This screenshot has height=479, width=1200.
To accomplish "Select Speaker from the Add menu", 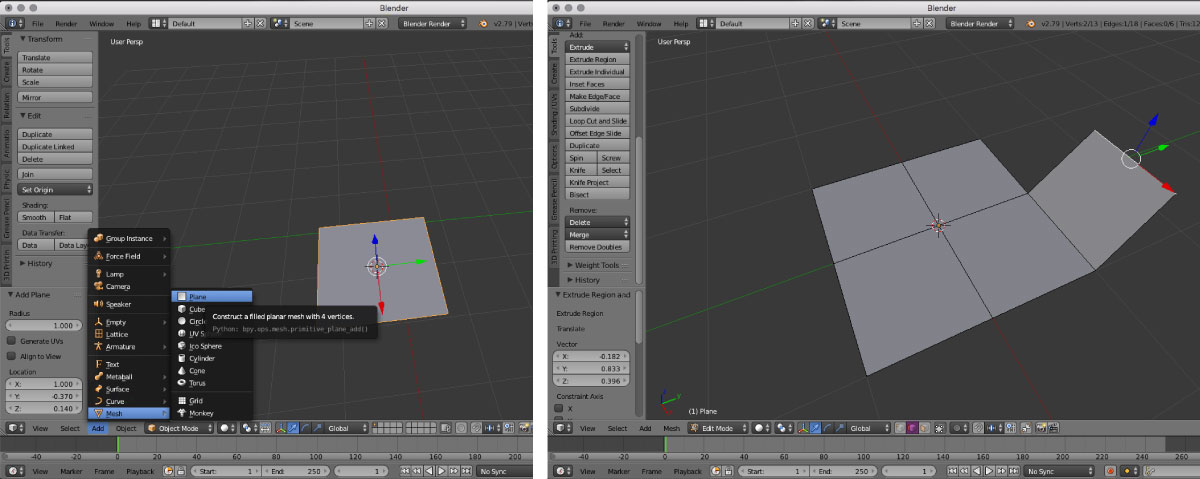I will click(x=130, y=304).
